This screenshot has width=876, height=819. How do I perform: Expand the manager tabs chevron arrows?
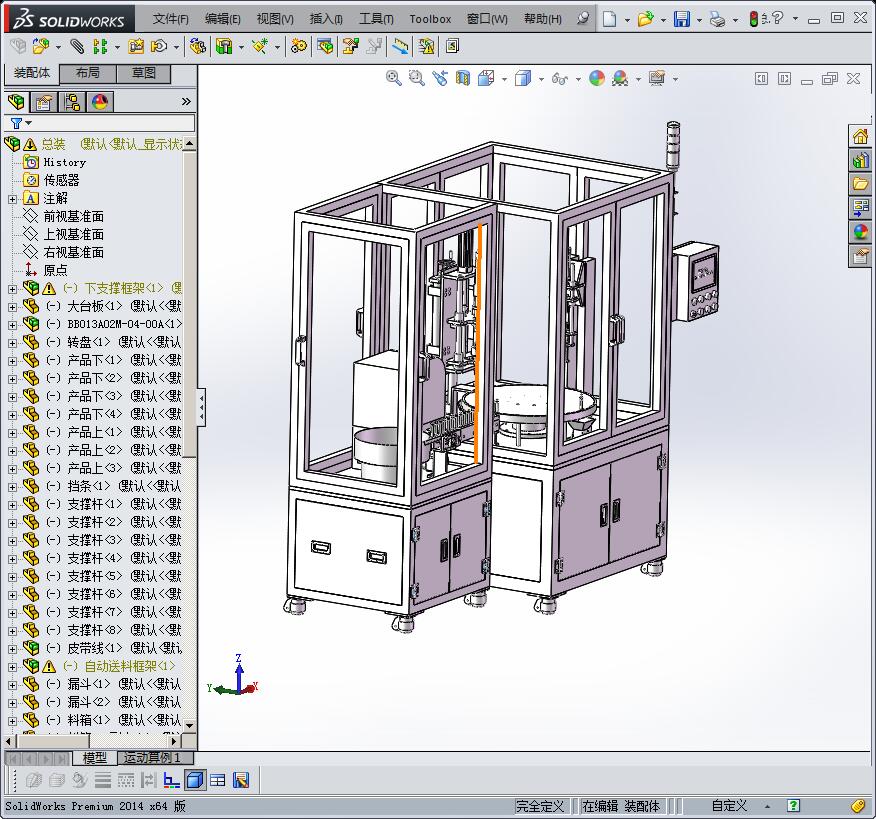click(186, 102)
